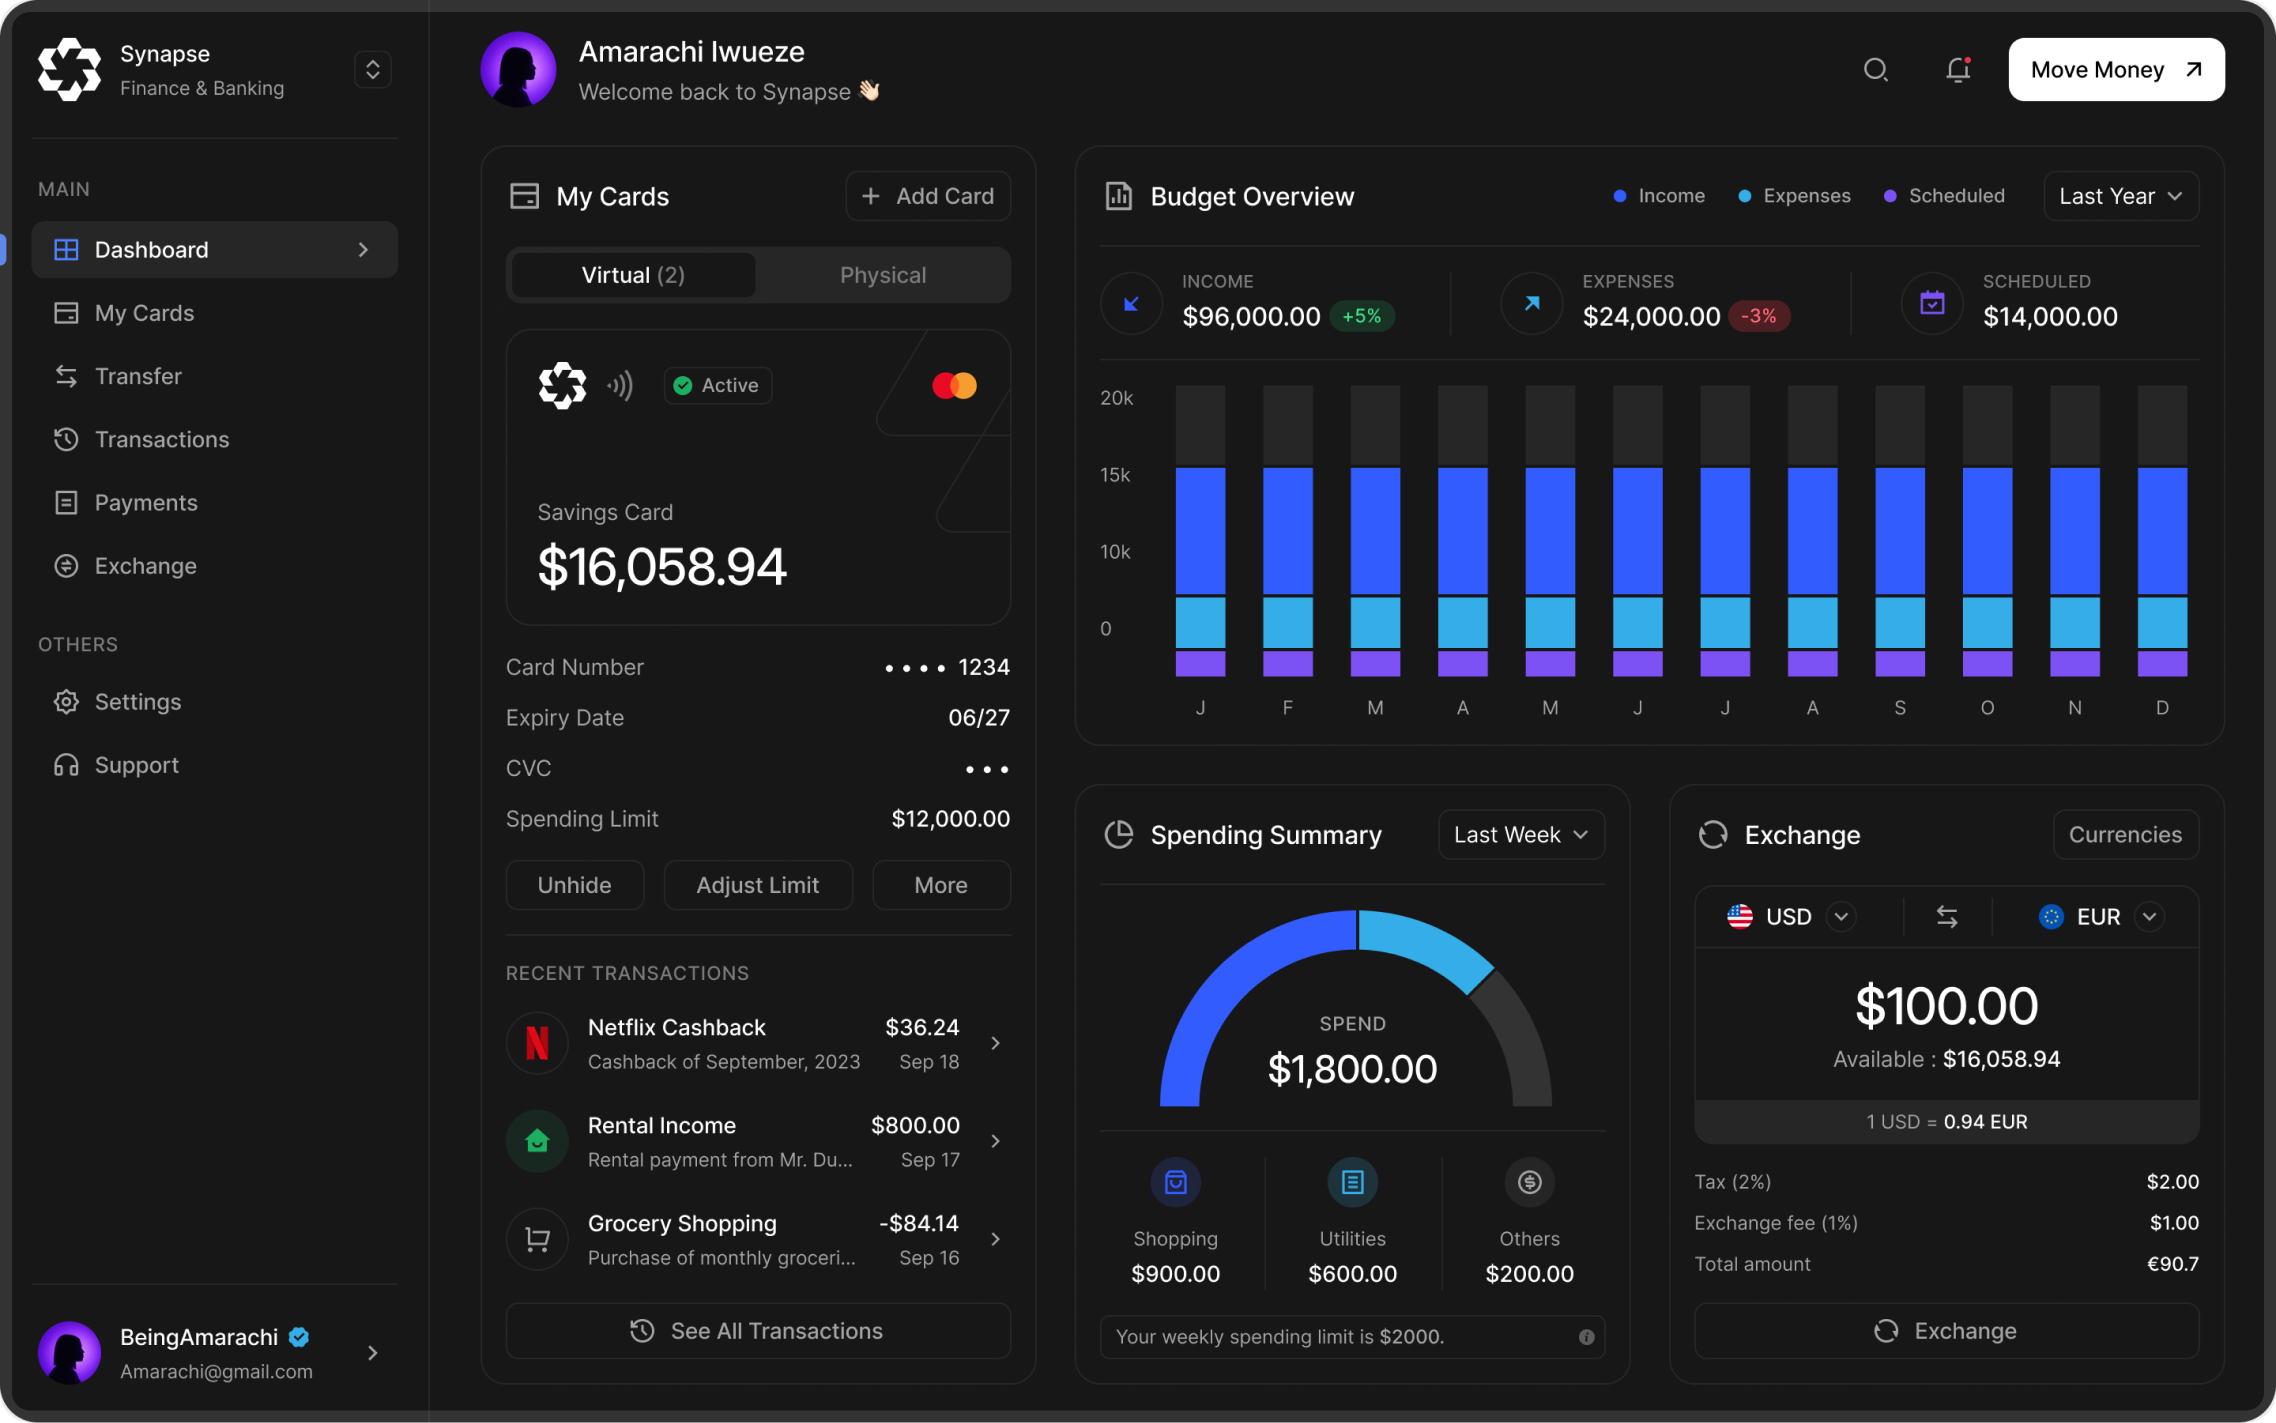Screen dimensions: 2276x1423
Task: Toggle the Income legend series
Action: (x=1659, y=196)
